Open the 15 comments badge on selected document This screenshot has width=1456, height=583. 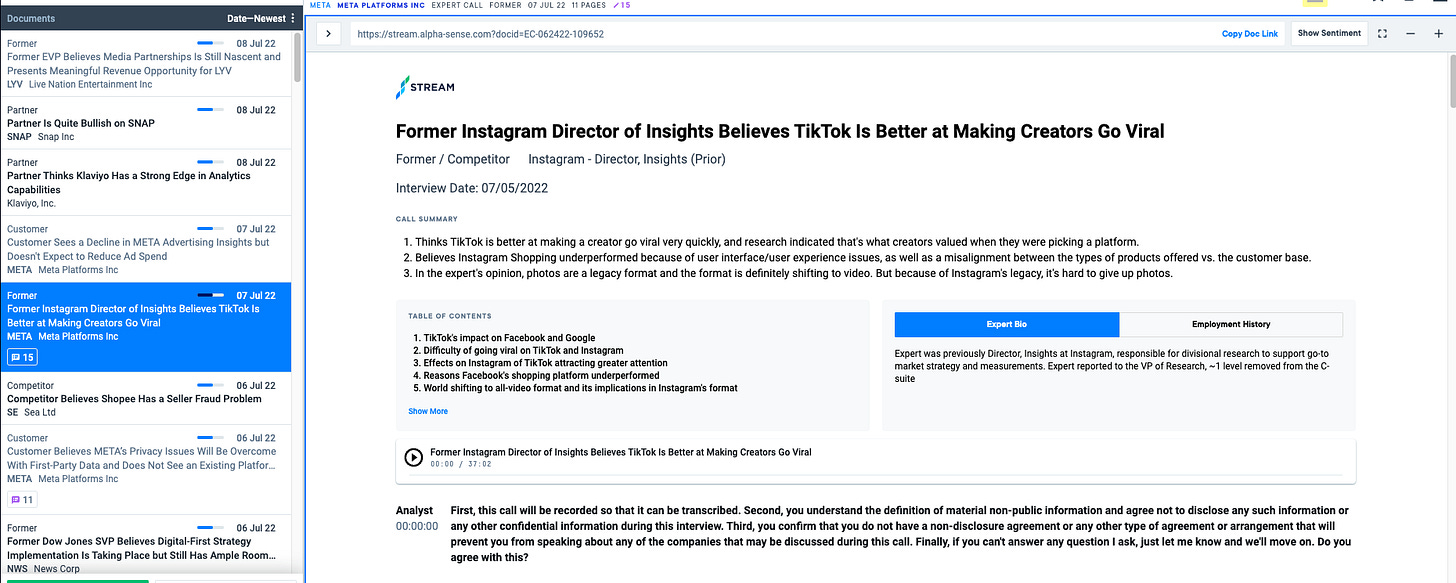22,357
